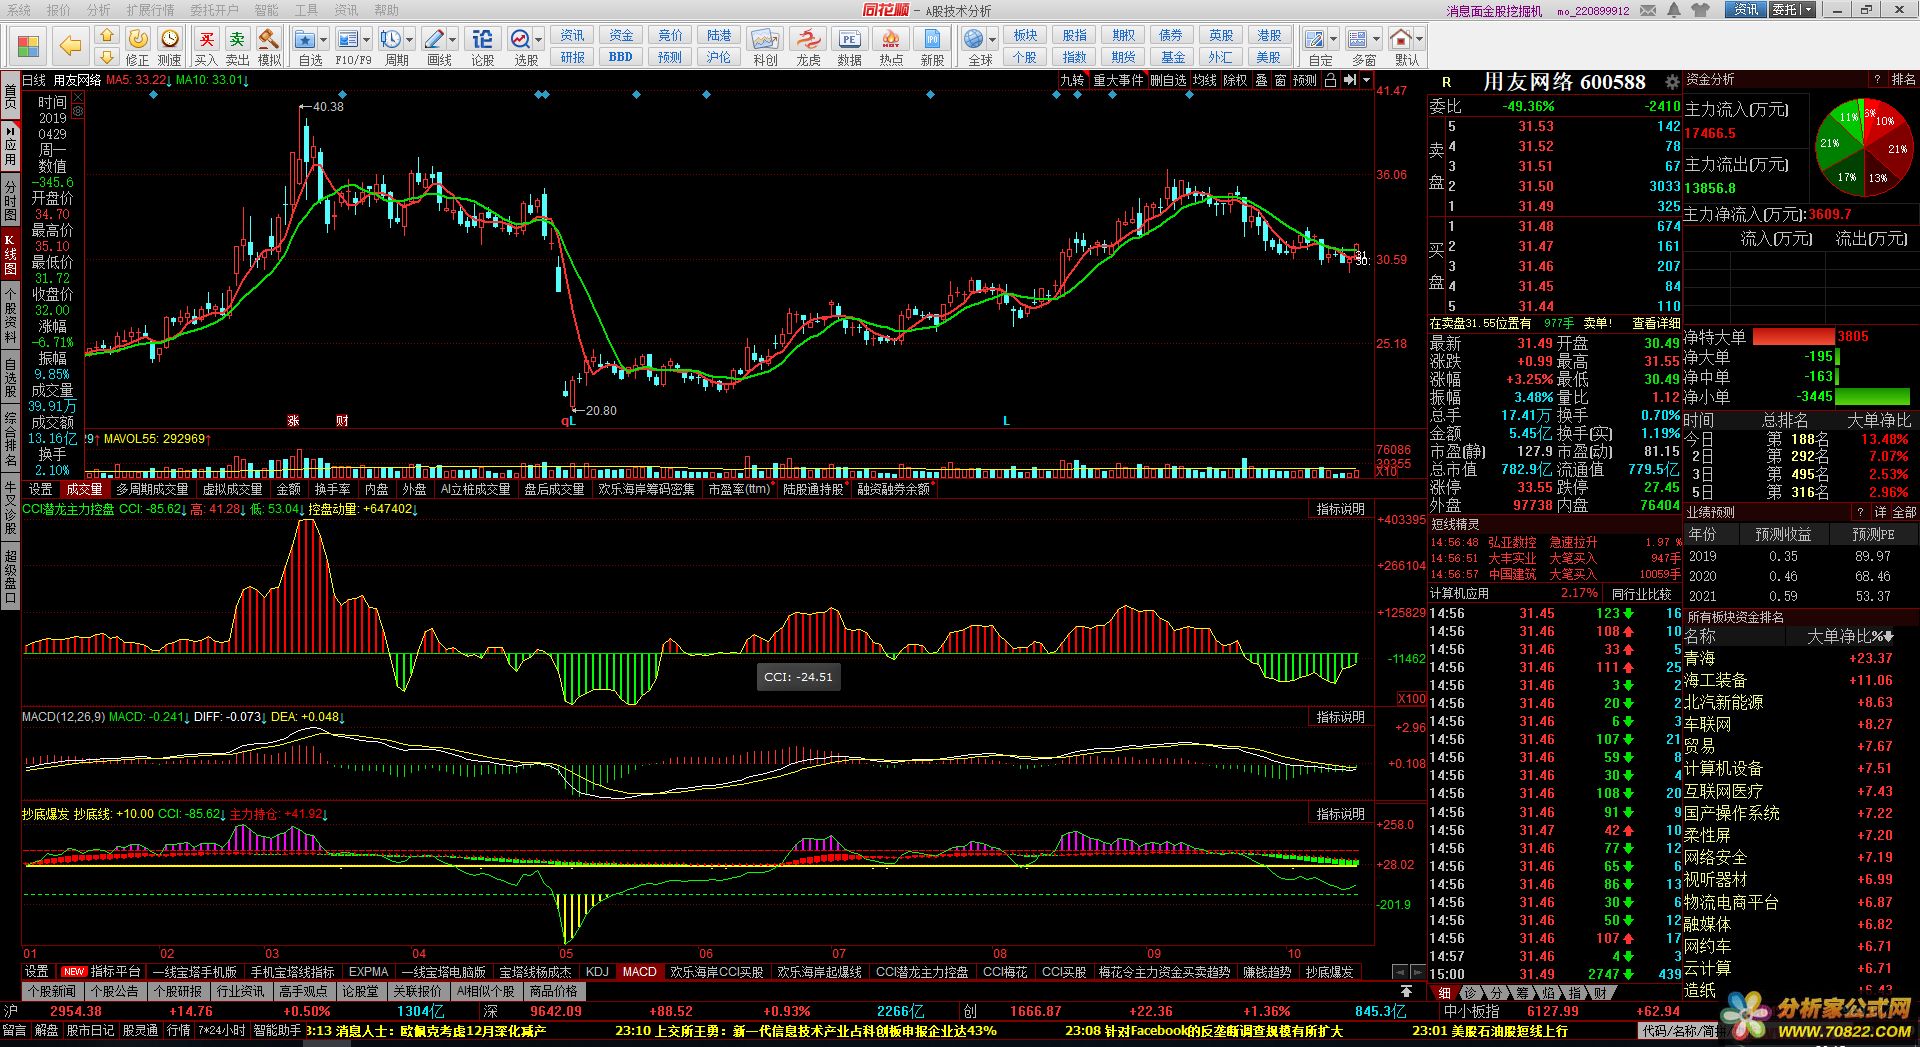
Task: Toggle the chart lock icon
Action: (1330, 80)
